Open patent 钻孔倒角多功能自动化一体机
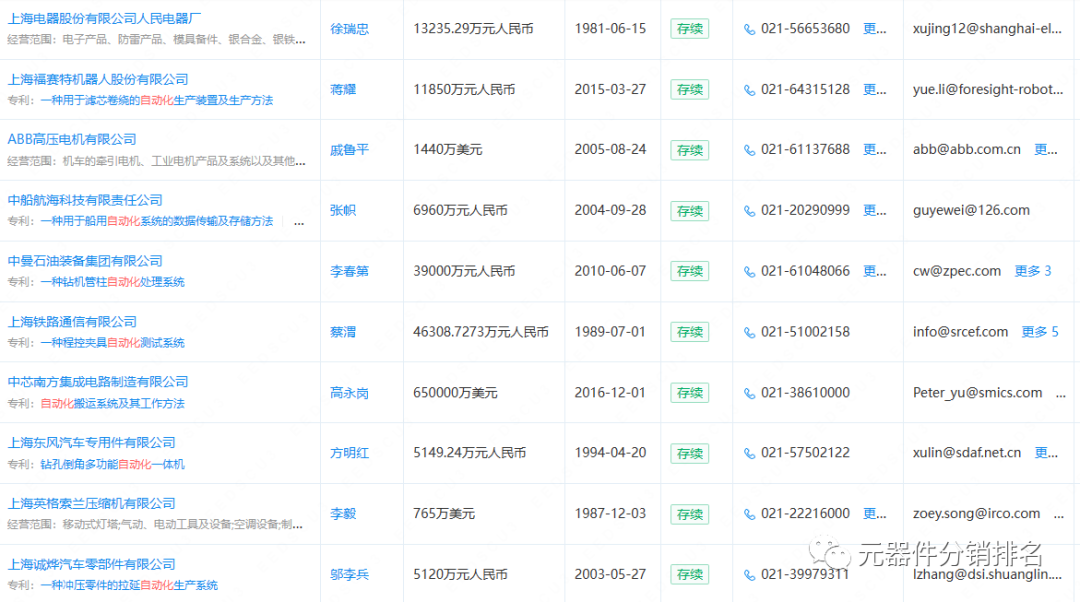 112,464
